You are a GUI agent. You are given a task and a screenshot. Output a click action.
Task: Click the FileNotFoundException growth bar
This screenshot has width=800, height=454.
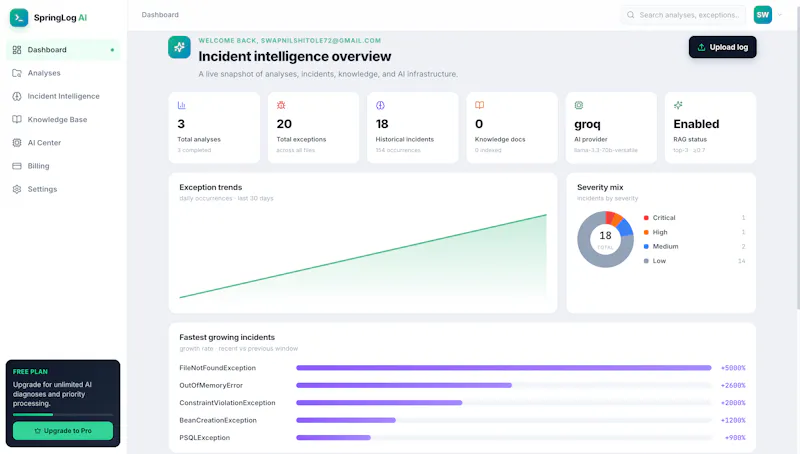coord(504,368)
